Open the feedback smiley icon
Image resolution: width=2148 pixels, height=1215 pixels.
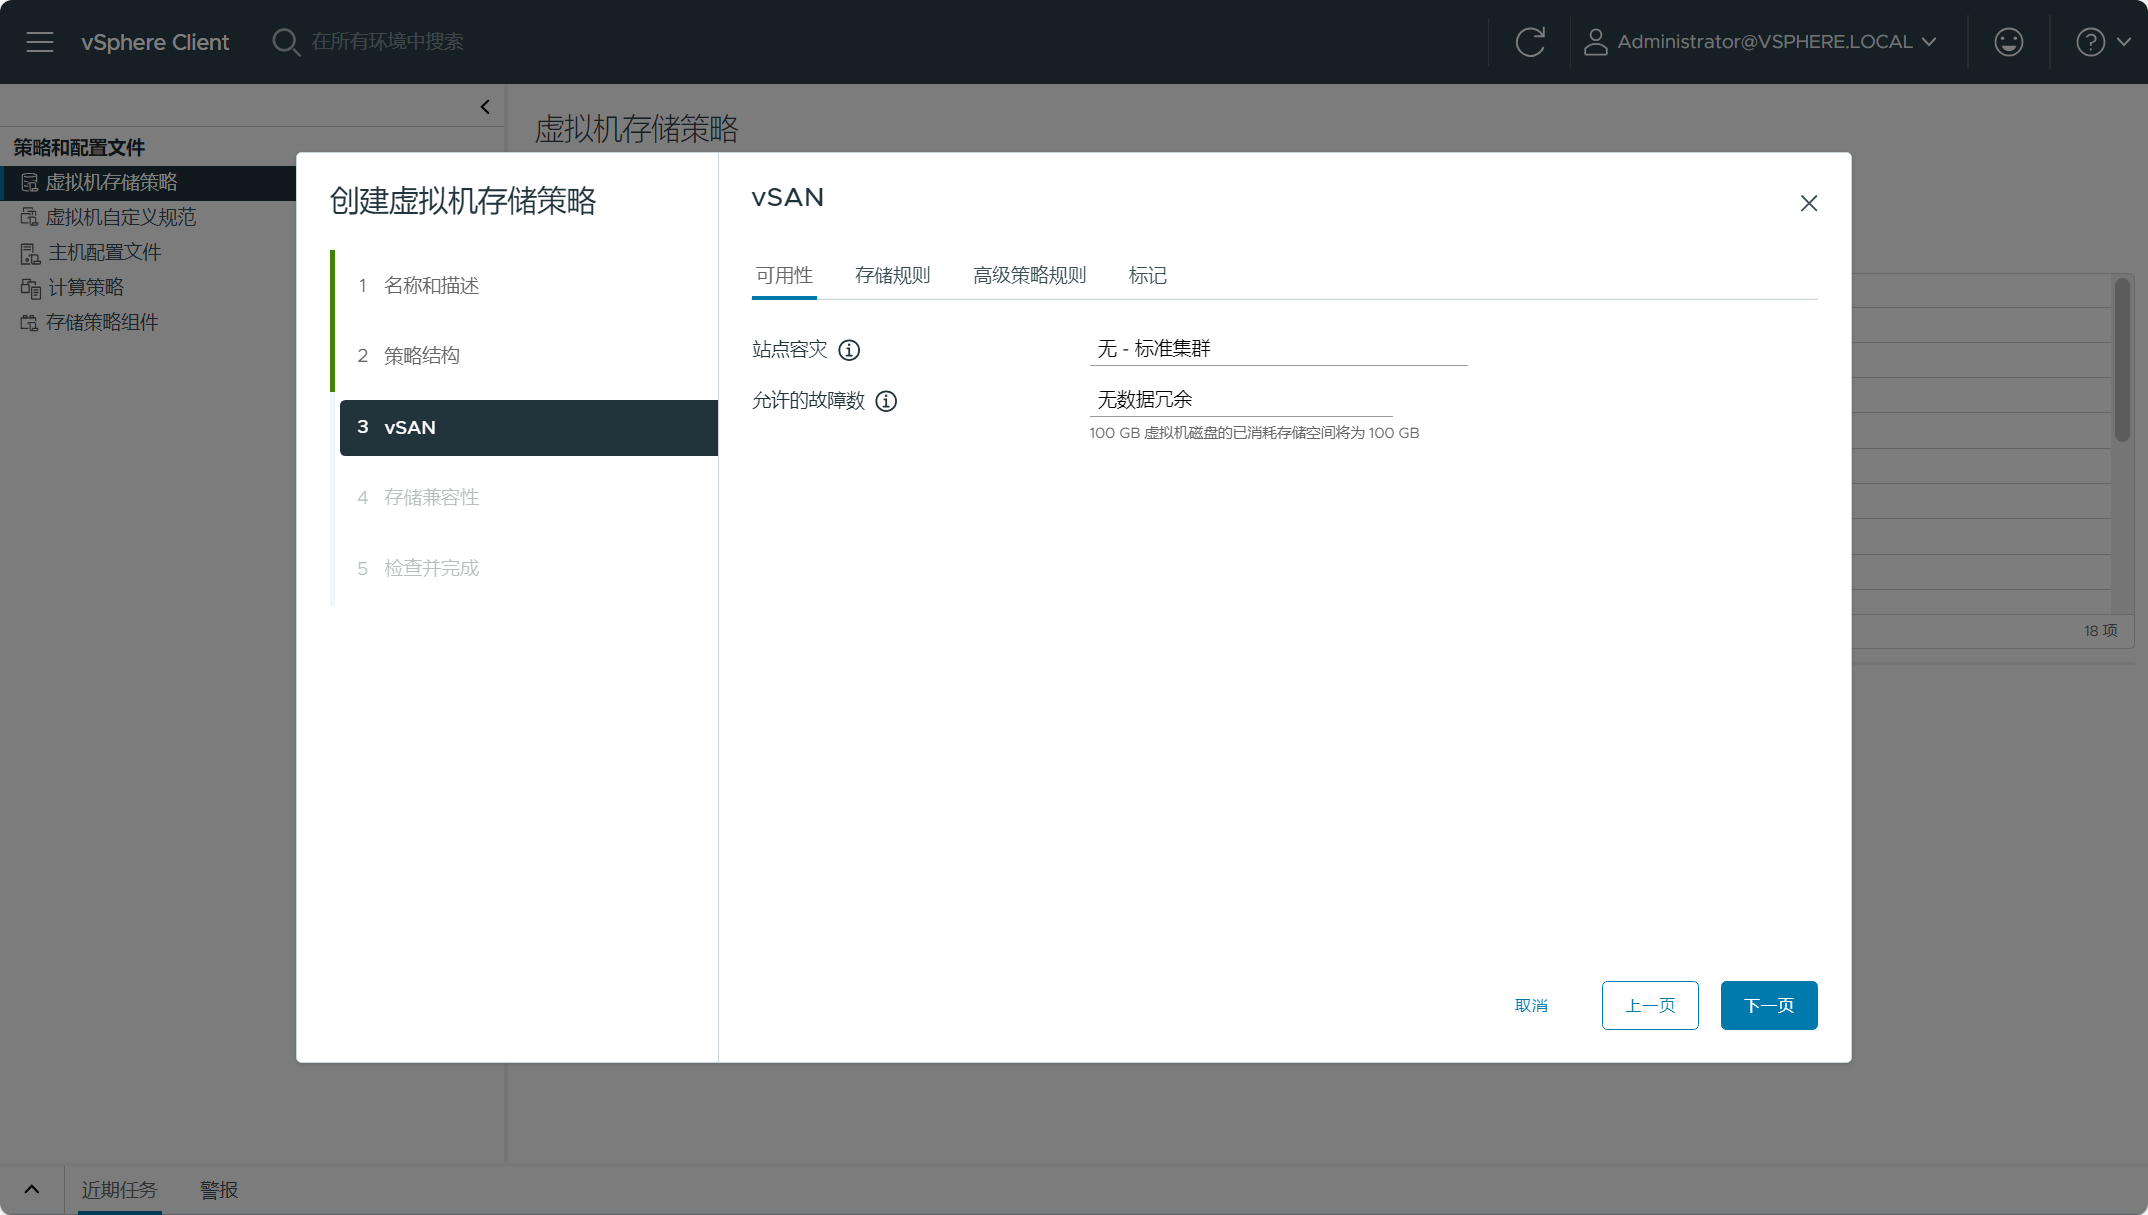click(x=2008, y=41)
